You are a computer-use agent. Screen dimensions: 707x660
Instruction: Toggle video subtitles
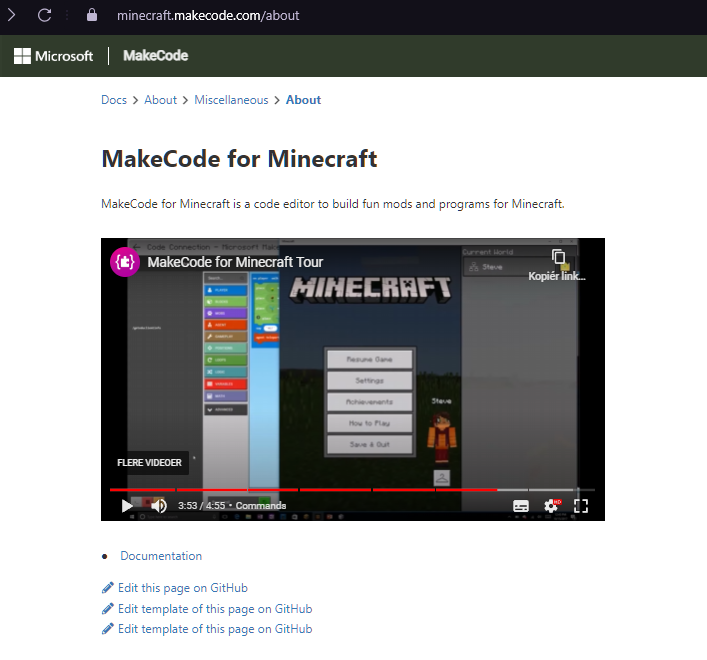[521, 506]
